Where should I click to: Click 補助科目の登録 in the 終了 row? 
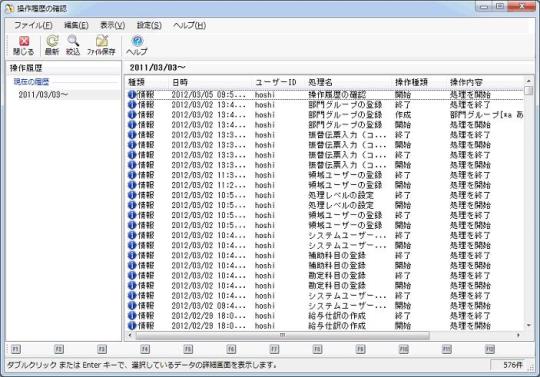pos(337,255)
